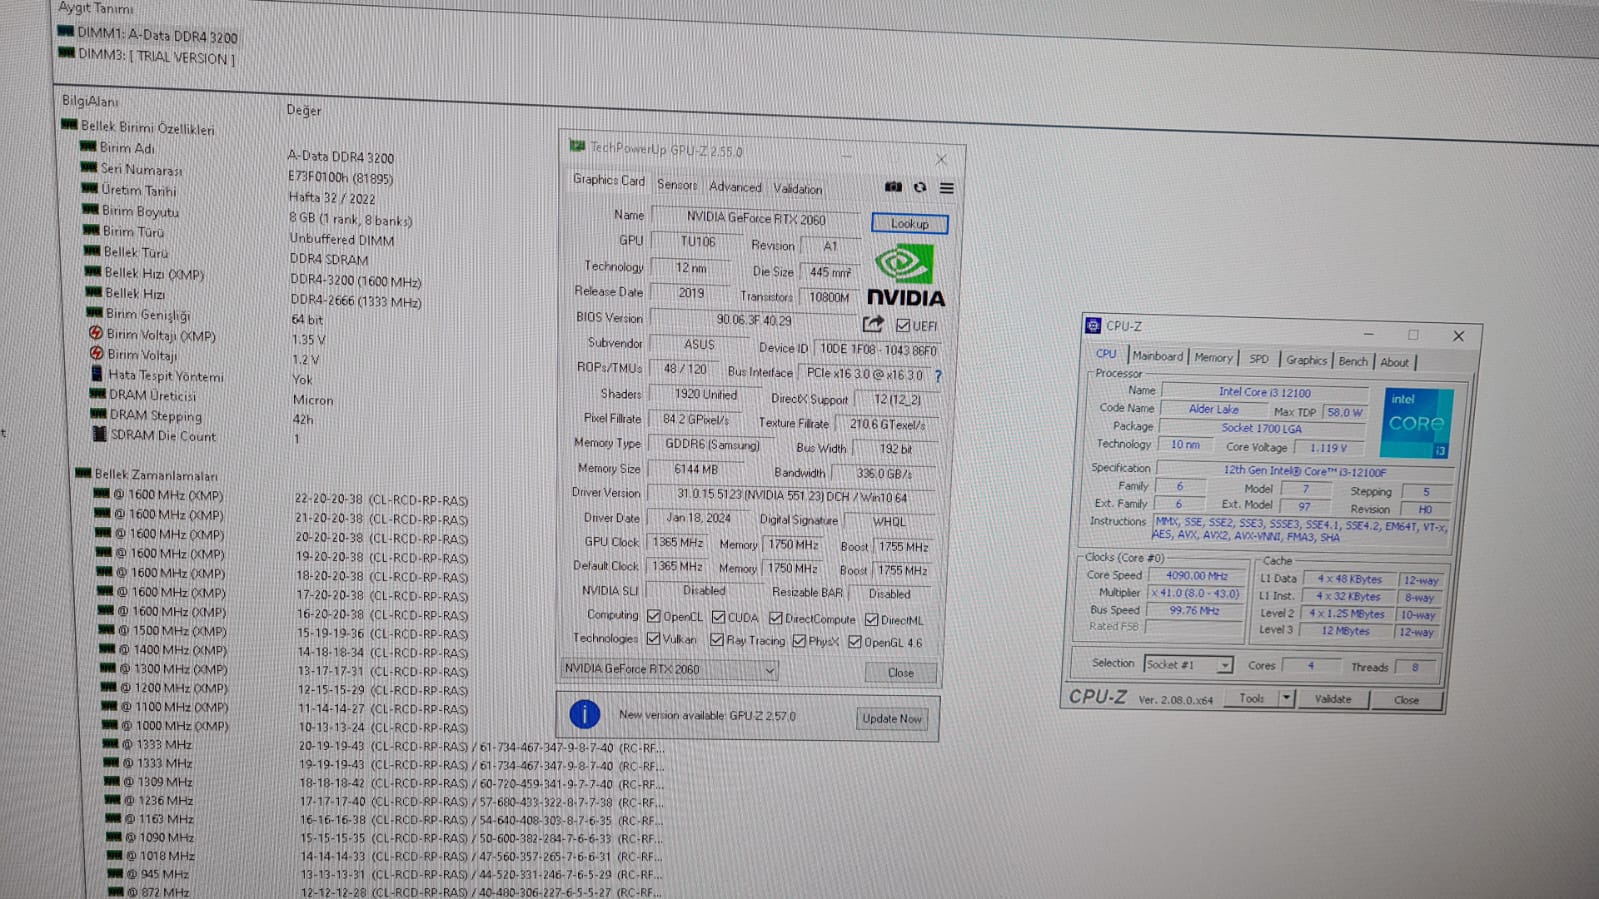Click the Seri Numarası row icon
1599x899 pixels.
pyautogui.click(x=89, y=167)
